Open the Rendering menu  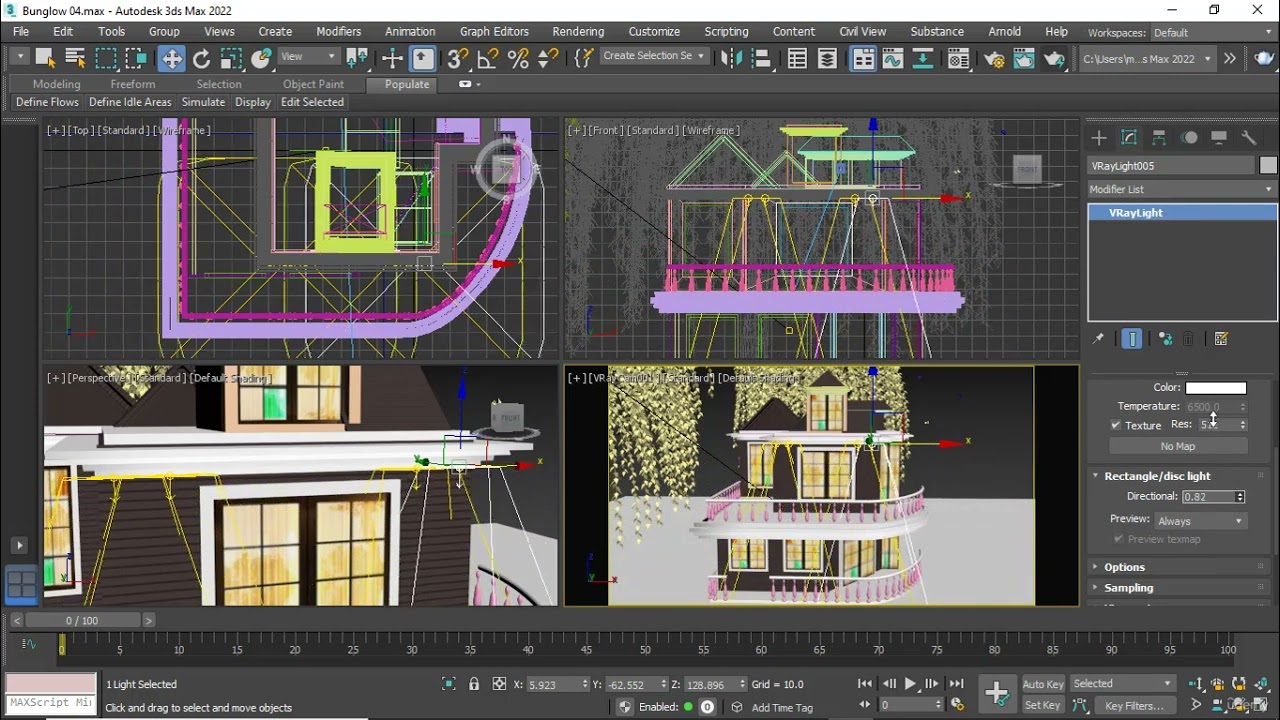tap(578, 32)
